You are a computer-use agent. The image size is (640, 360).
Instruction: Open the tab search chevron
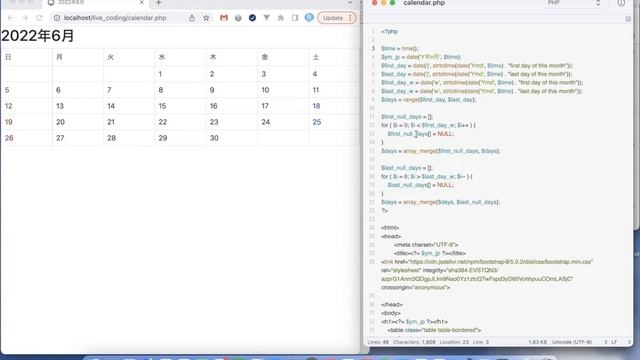[x=350, y=3]
